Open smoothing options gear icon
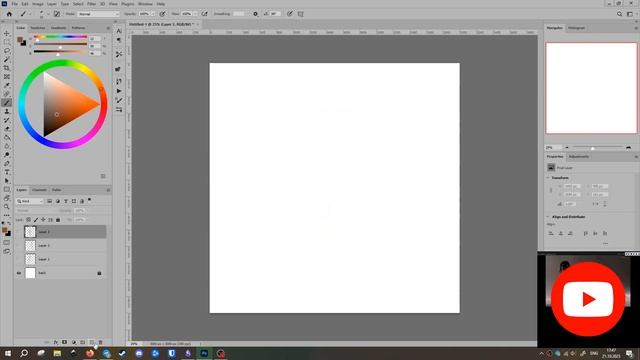The height and width of the screenshot is (360, 640). 256,14
